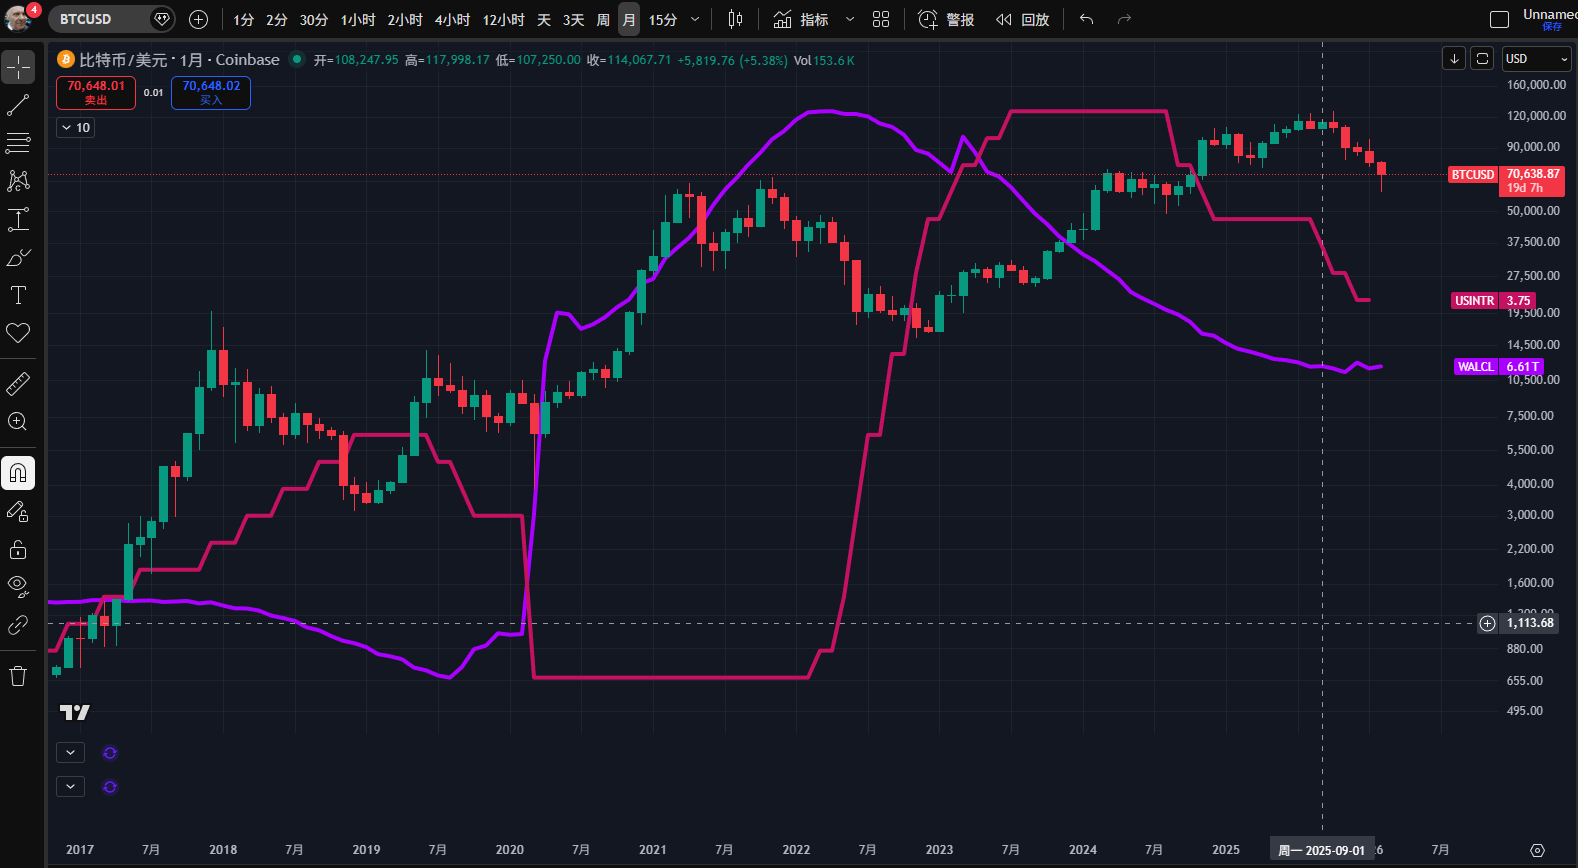
Task: Click the second pane purple refresh icon
Action: coord(110,787)
